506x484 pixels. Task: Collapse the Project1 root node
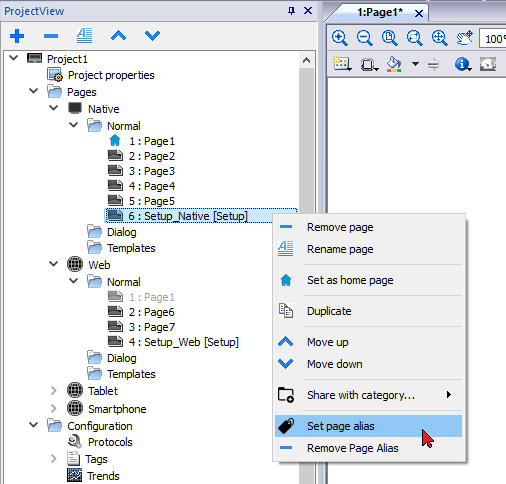point(14,58)
